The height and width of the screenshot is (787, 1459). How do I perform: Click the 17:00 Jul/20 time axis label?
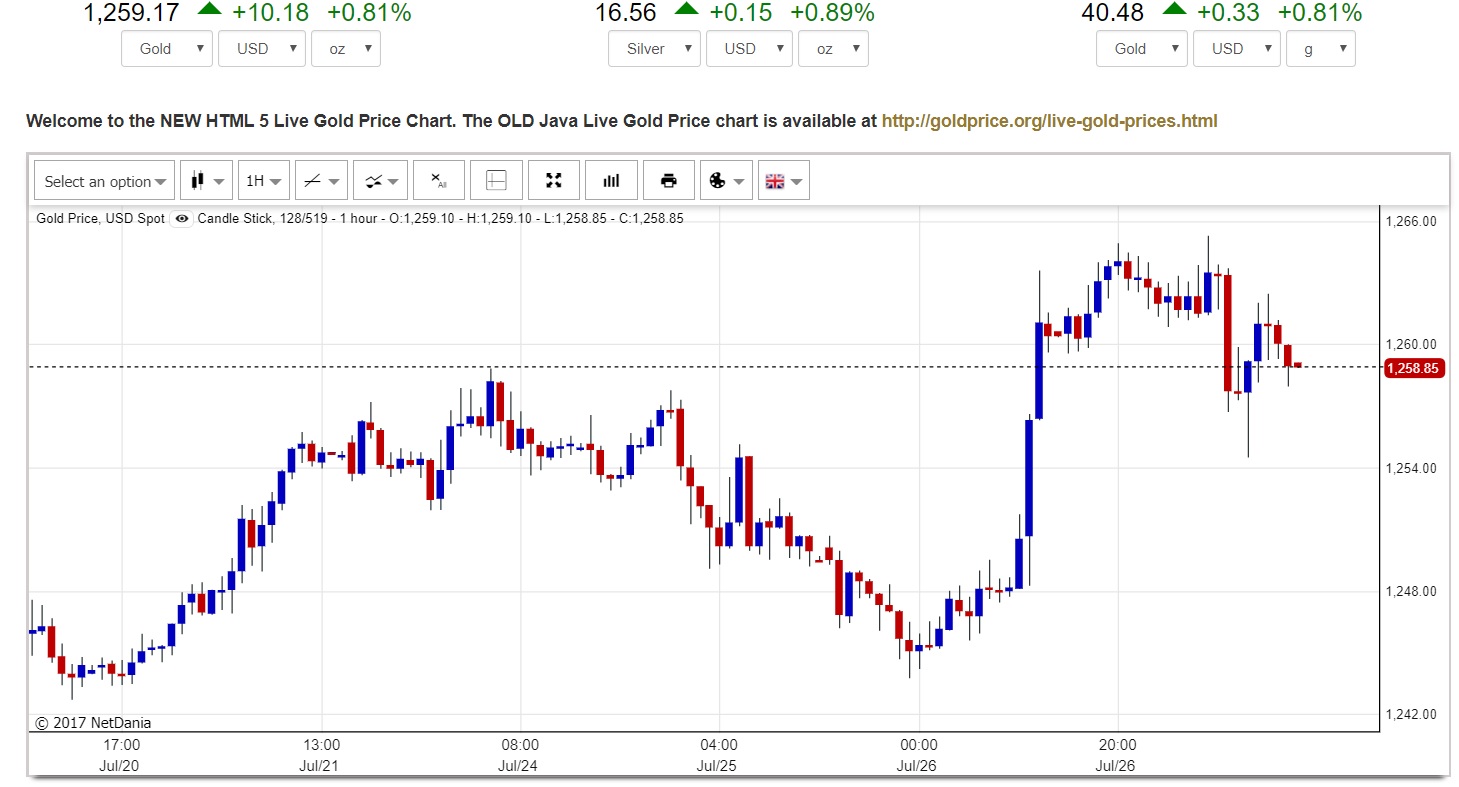pos(122,755)
